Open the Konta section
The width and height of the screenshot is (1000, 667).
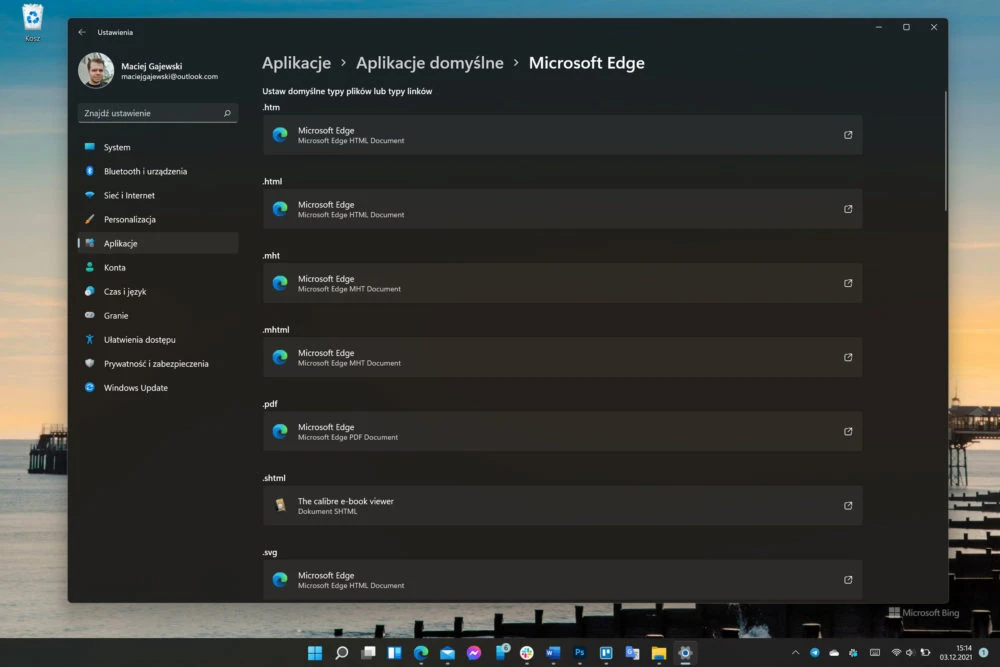158,268
